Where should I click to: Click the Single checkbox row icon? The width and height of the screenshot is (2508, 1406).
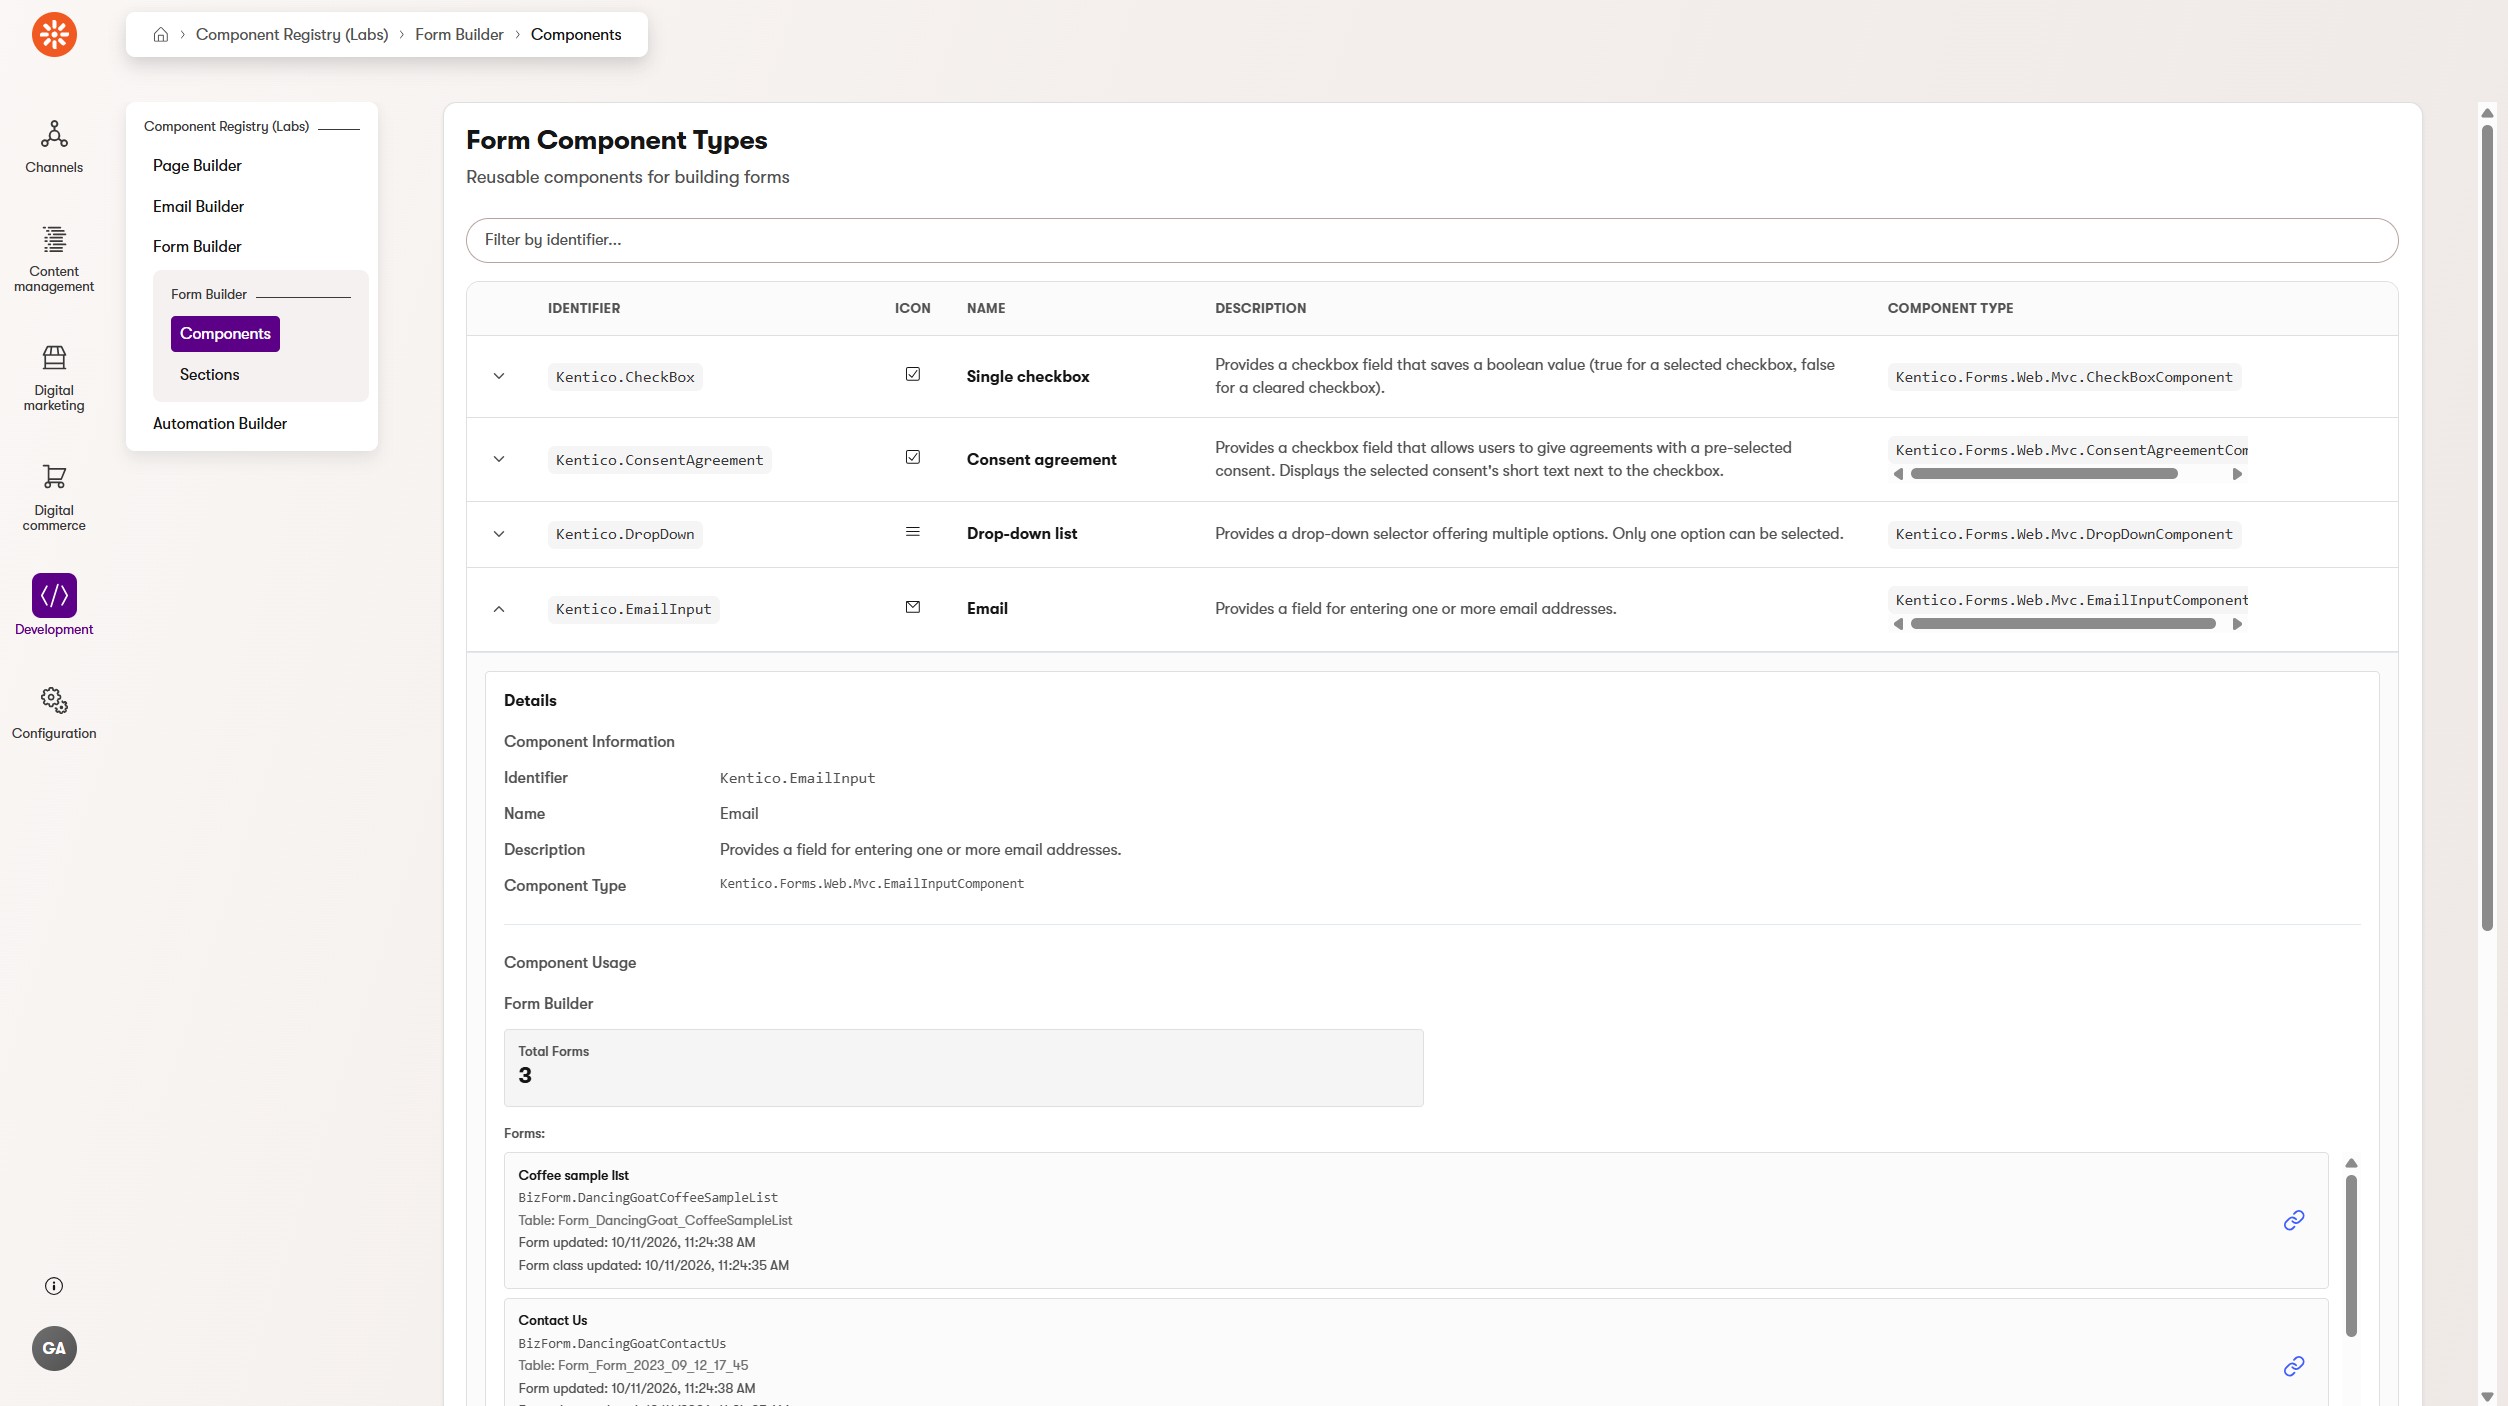913,374
